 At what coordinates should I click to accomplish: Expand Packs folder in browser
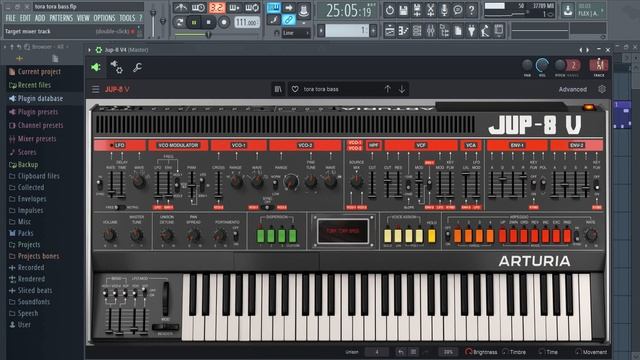coord(25,233)
